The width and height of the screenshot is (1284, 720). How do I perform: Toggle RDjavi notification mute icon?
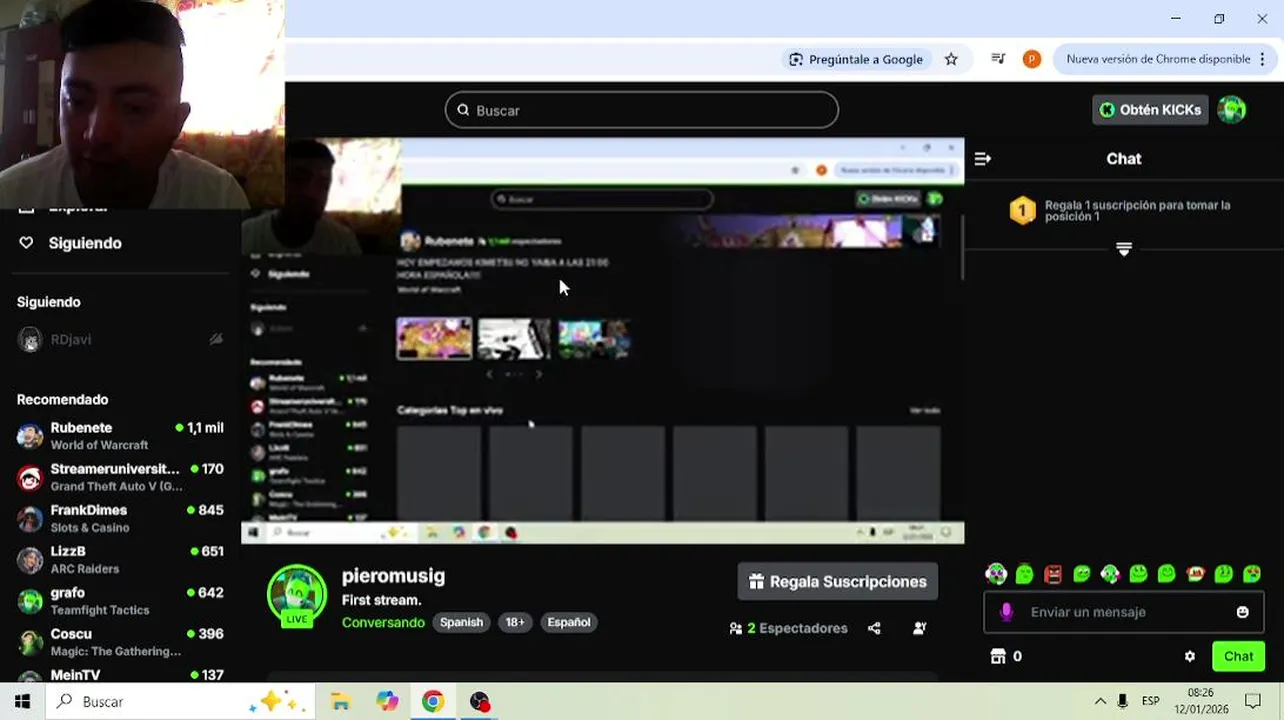pos(216,340)
